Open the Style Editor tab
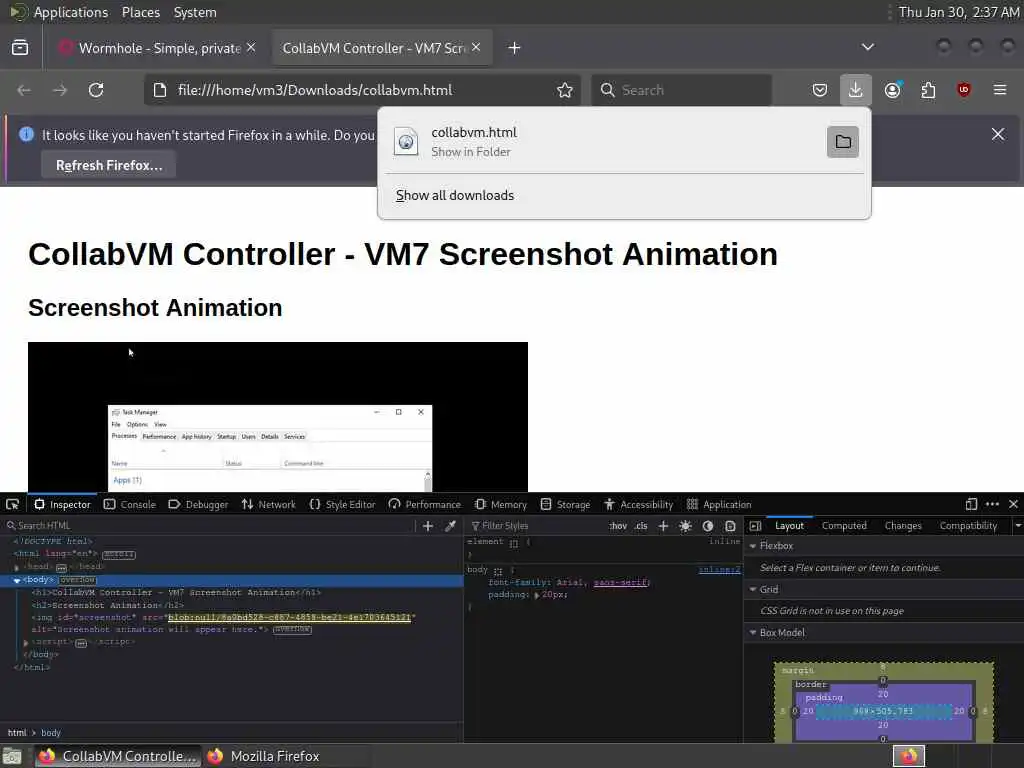Image resolution: width=1024 pixels, height=768 pixels. 343,504
